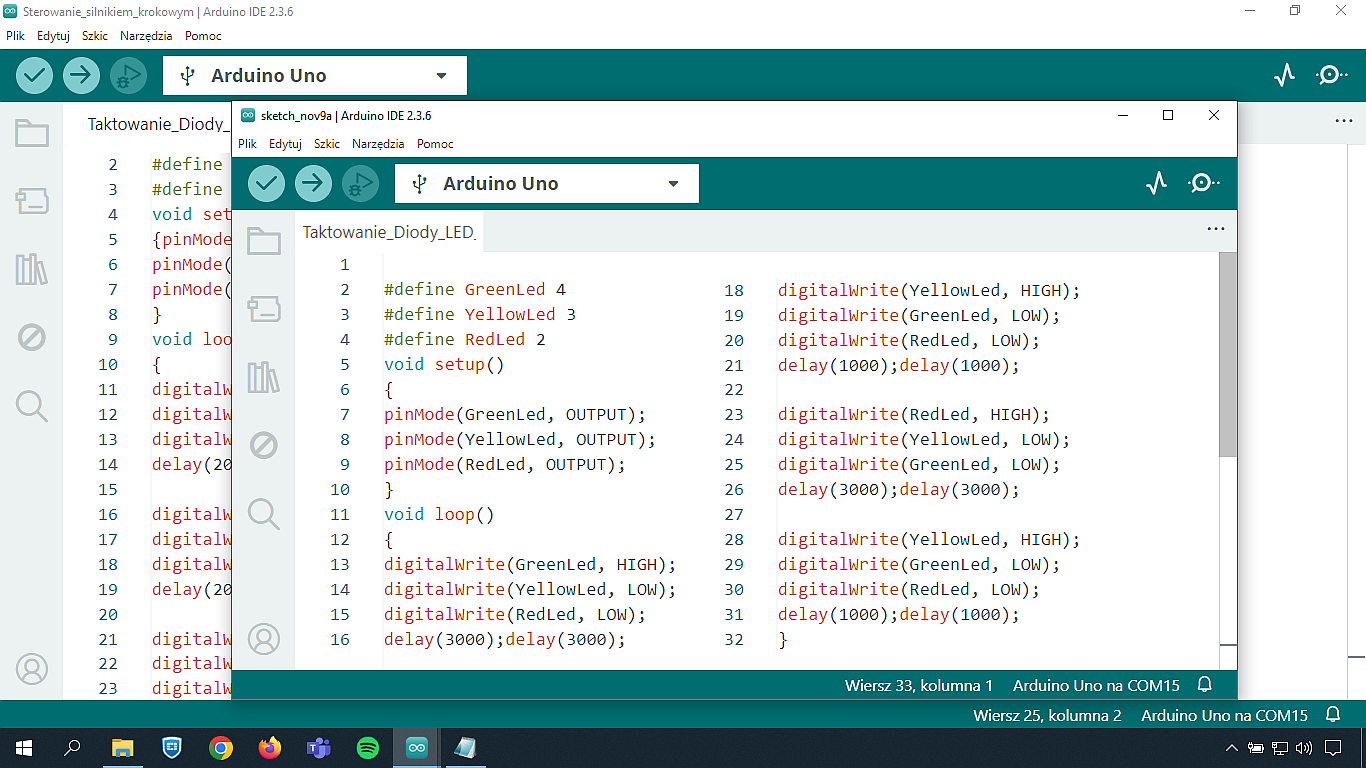Open Serial Monitor in the front window
Image resolution: width=1366 pixels, height=768 pixels.
[x=1204, y=183]
